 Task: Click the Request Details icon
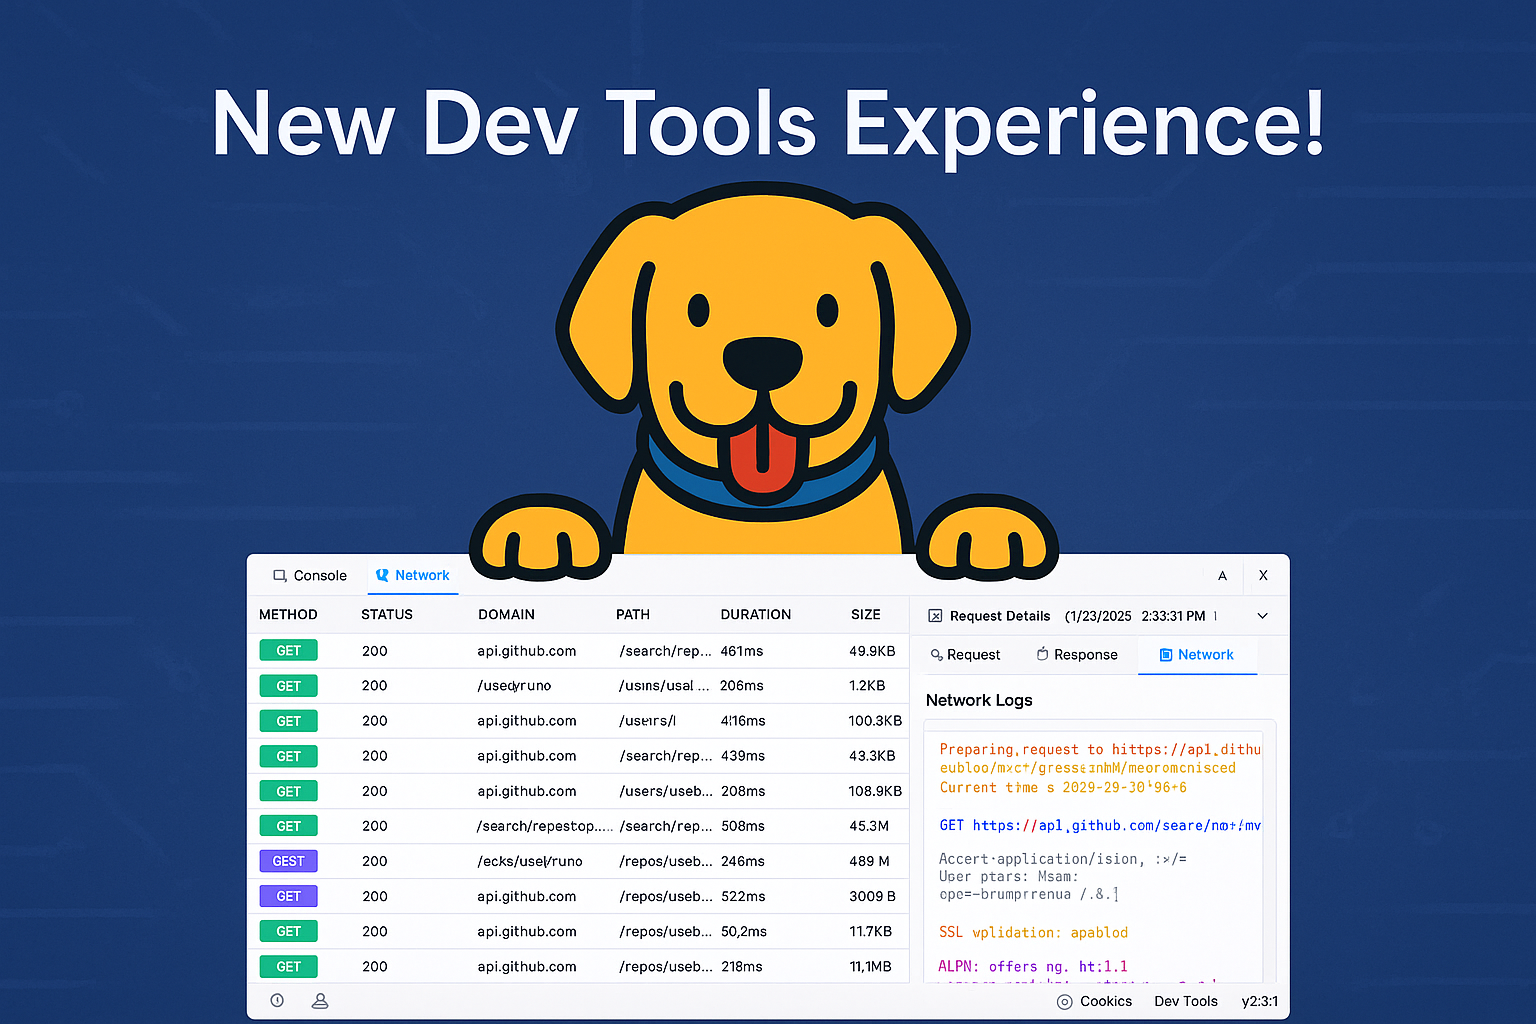point(935,616)
